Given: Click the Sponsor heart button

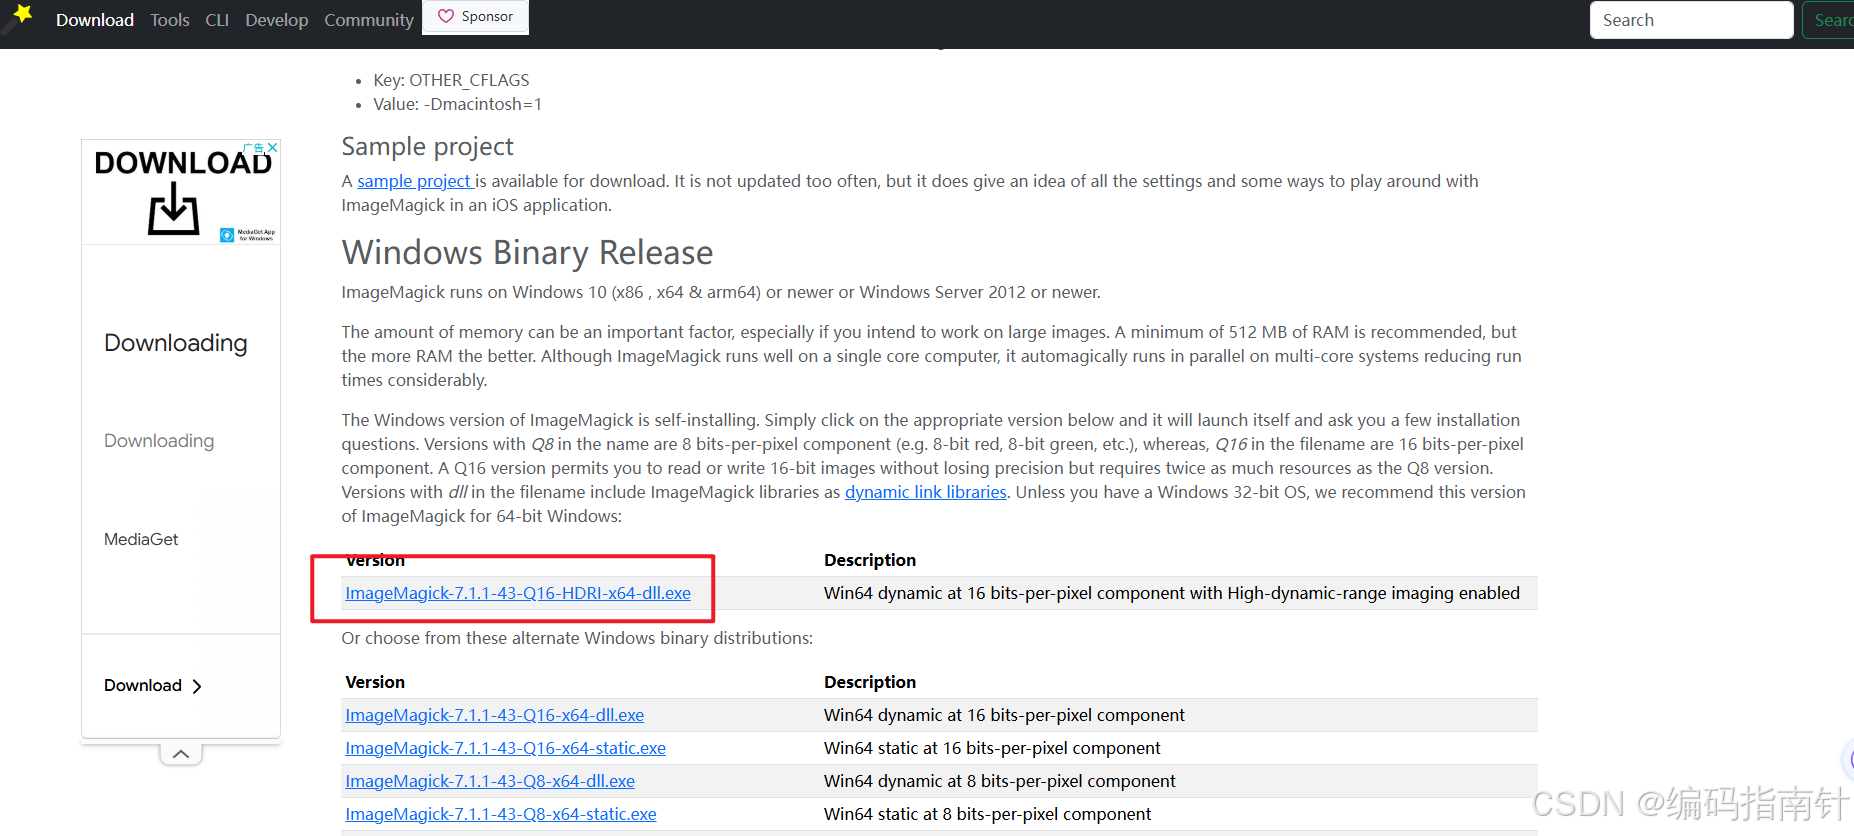Looking at the screenshot, I should (476, 17).
